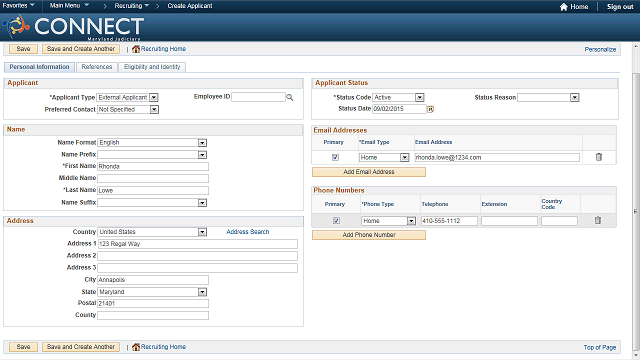Toggle the Primary email checkbox
The image size is (640, 360).
336,157
